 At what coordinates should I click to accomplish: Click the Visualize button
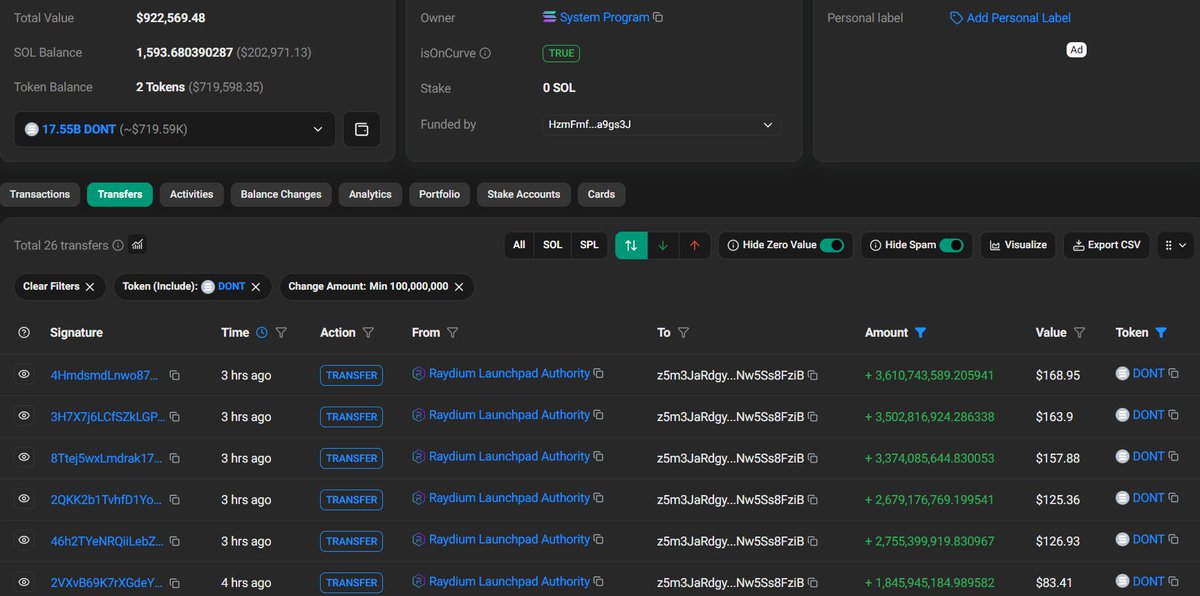click(x=1018, y=245)
